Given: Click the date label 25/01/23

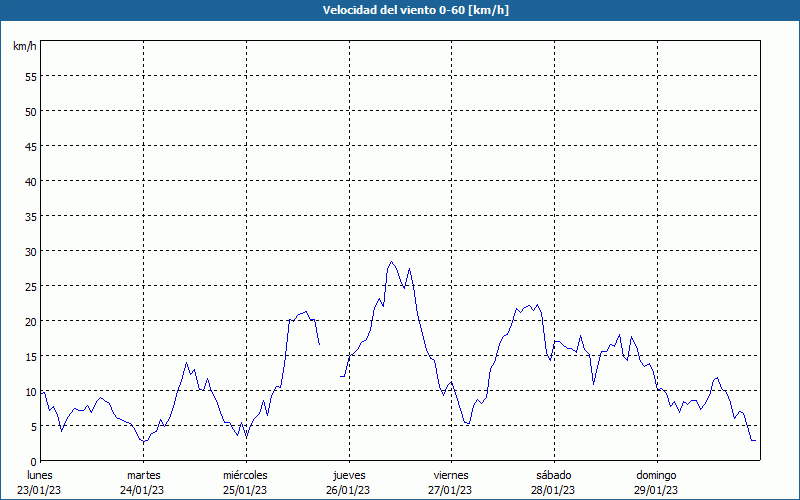Looking at the screenshot, I should tap(245, 490).
